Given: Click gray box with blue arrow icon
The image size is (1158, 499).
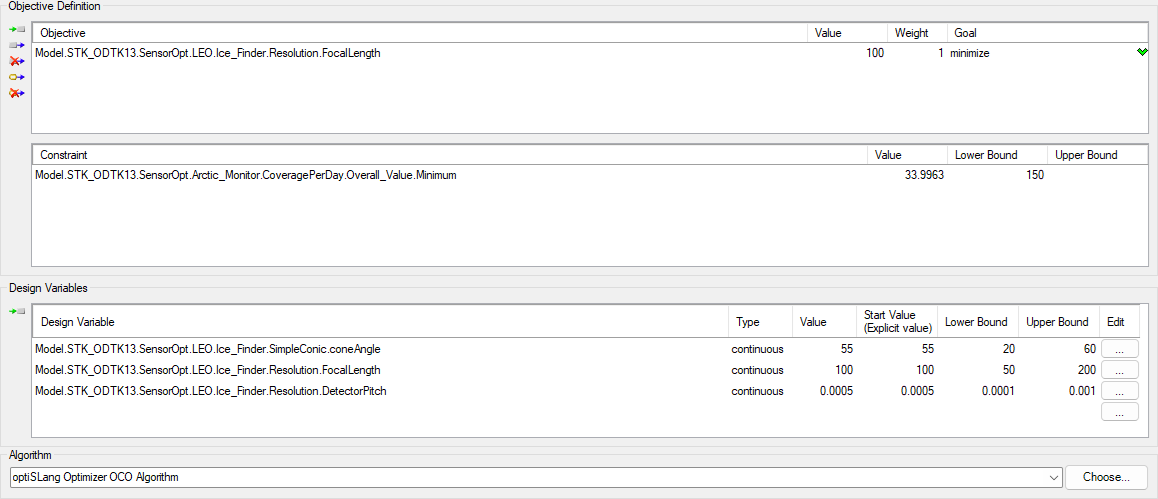Looking at the screenshot, I should pyautogui.click(x=16, y=45).
